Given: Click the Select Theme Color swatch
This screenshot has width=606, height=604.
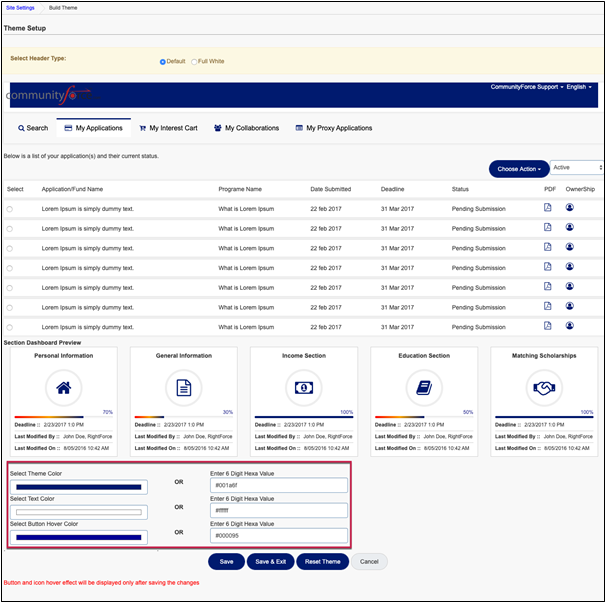Looking at the screenshot, I should click(x=78, y=487).
